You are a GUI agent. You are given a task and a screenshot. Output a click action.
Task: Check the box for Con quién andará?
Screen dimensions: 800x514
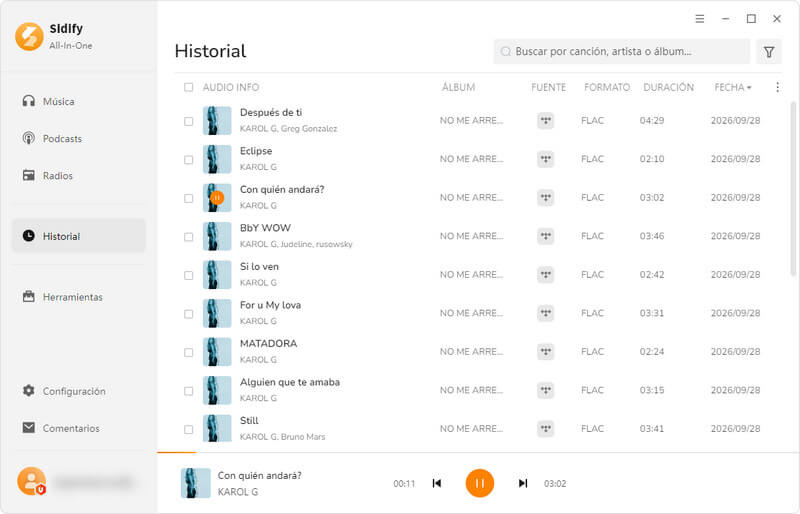point(188,198)
